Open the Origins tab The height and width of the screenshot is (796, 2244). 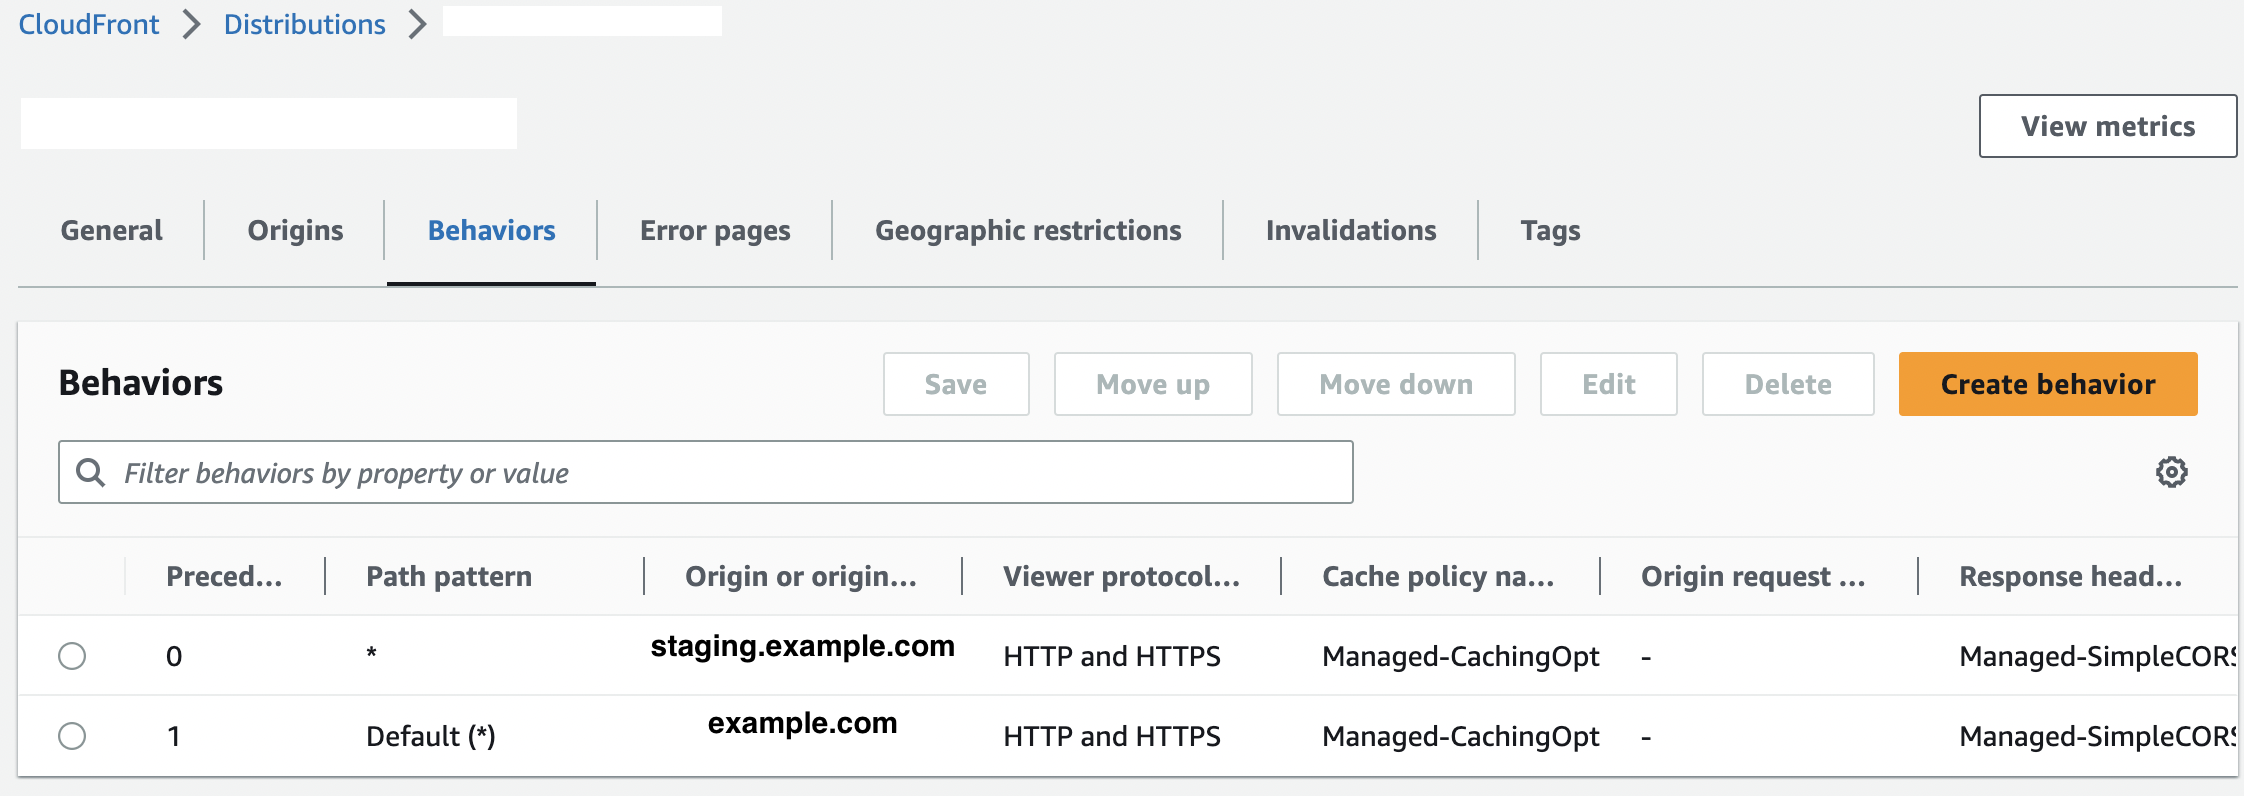295,230
